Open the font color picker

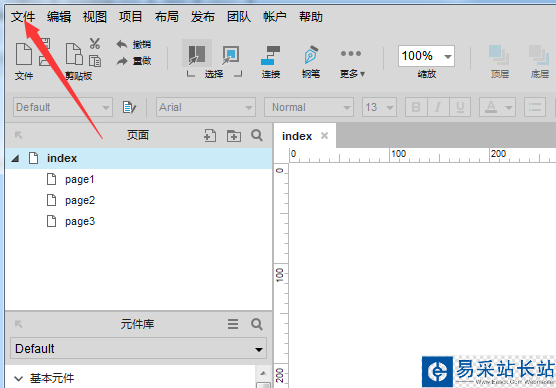click(497, 107)
